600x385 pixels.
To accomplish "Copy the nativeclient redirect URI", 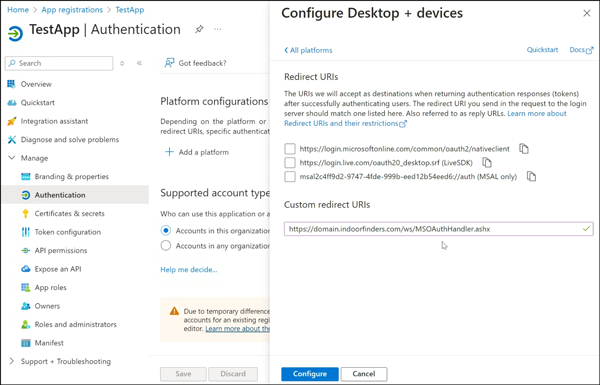I will [524, 148].
